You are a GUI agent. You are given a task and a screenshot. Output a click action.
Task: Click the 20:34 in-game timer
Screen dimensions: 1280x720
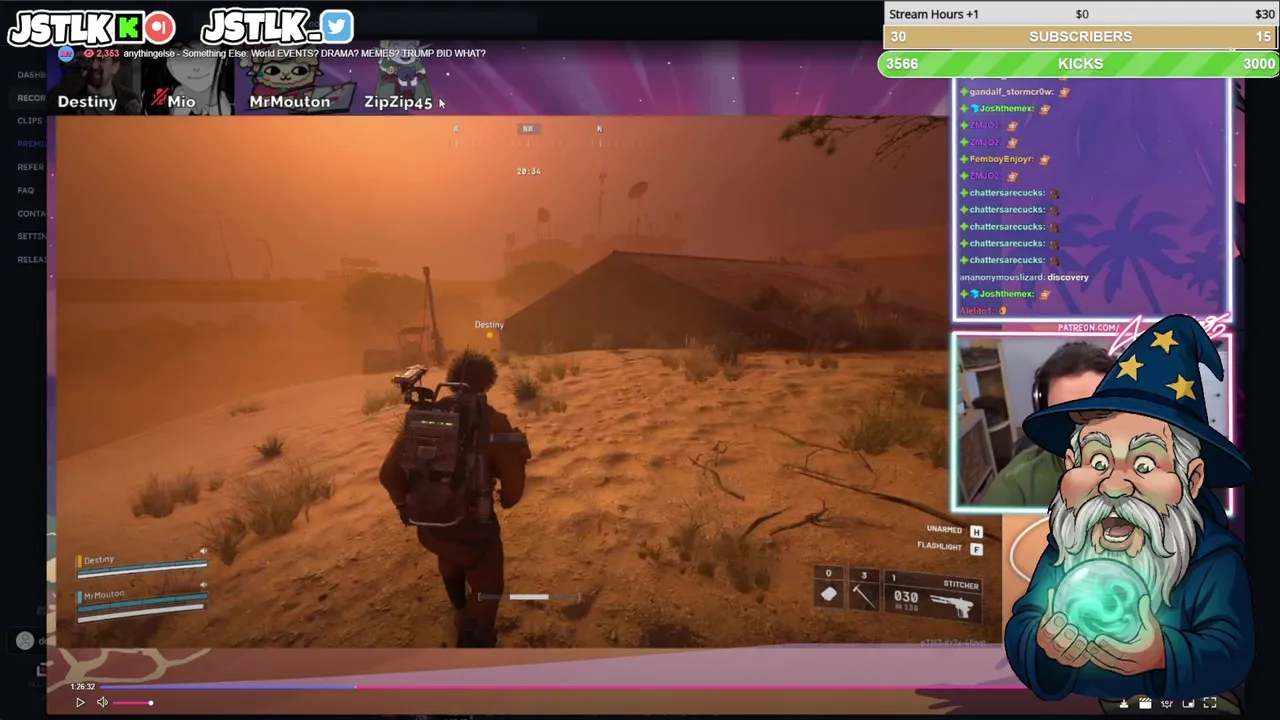click(x=528, y=172)
